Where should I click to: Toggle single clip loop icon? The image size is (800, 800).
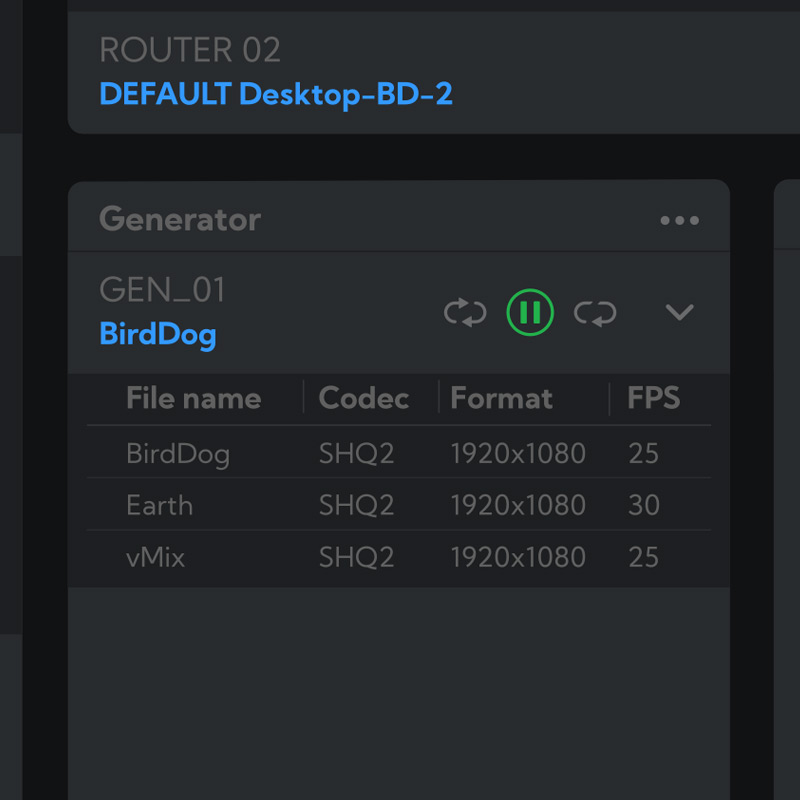(x=595, y=313)
